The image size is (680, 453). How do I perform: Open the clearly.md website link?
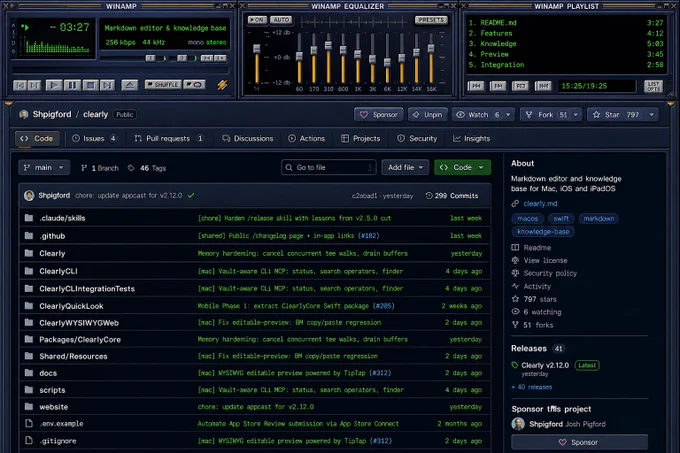click(540, 203)
